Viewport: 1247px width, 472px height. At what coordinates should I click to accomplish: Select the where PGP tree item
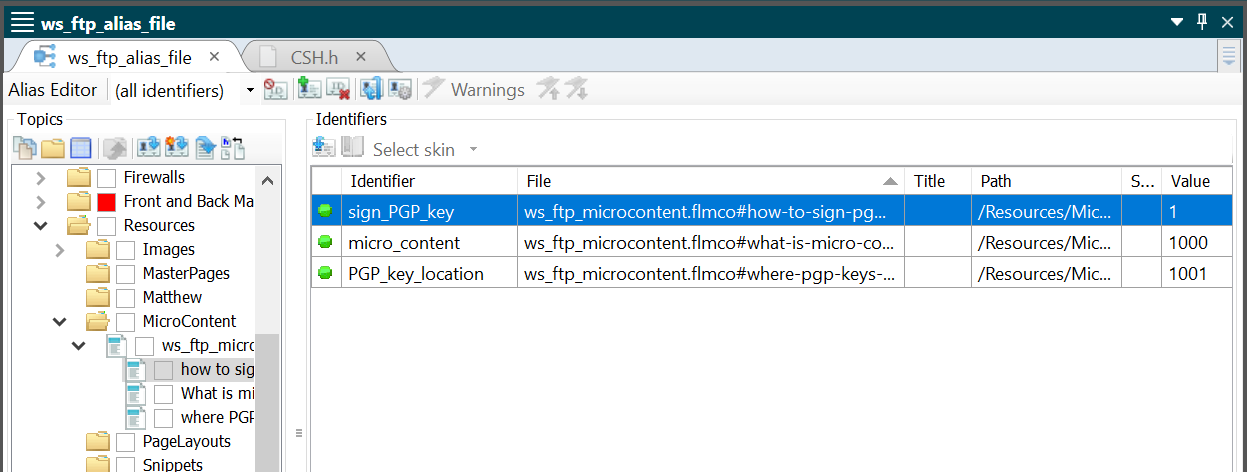(x=217, y=418)
